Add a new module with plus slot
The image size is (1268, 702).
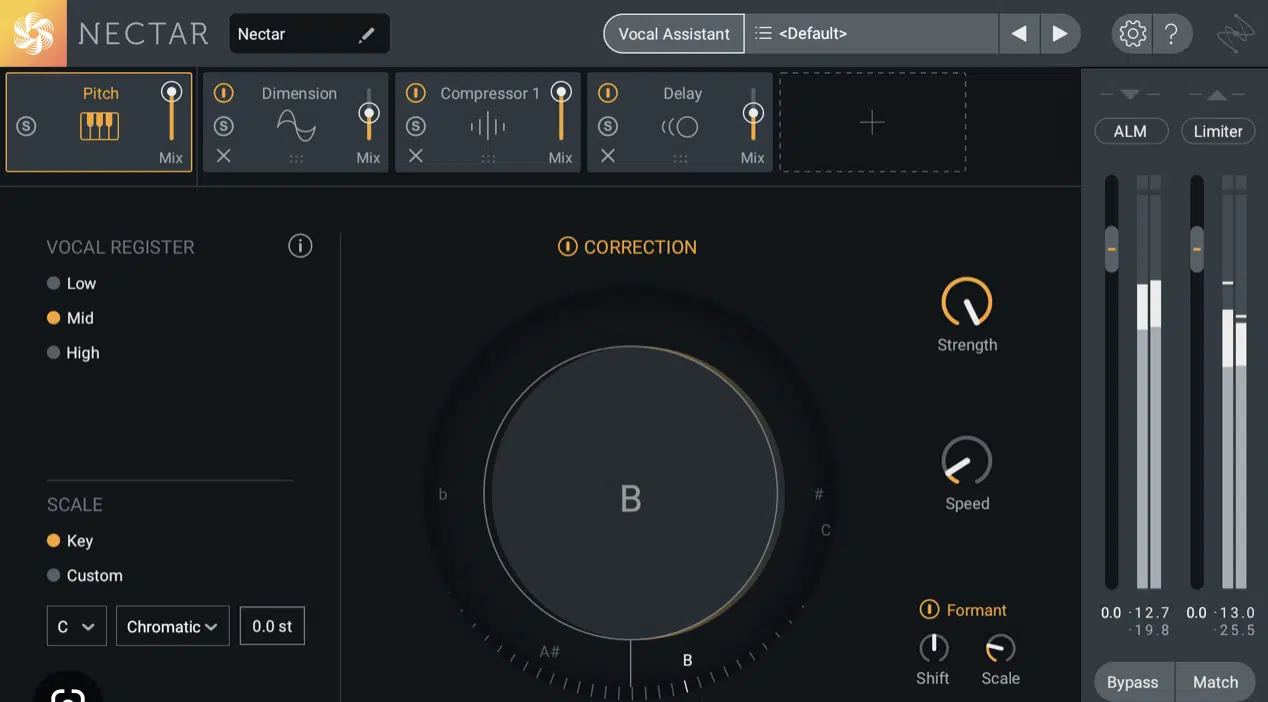click(872, 122)
